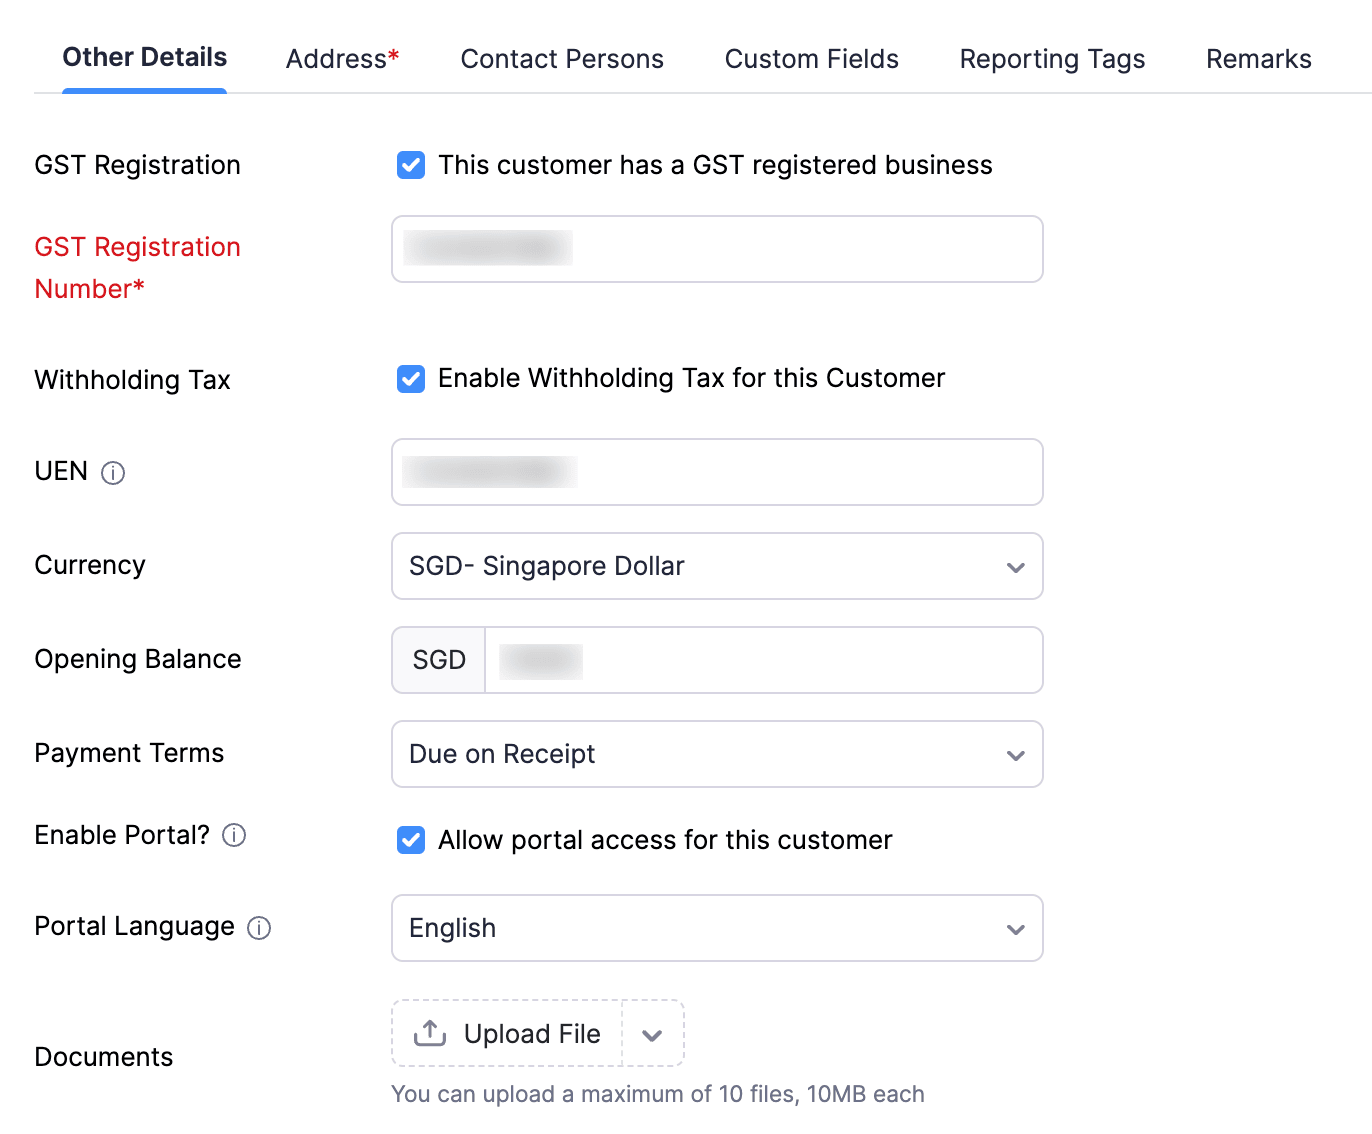Switch to the Address tab
The height and width of the screenshot is (1134, 1372).
[342, 59]
